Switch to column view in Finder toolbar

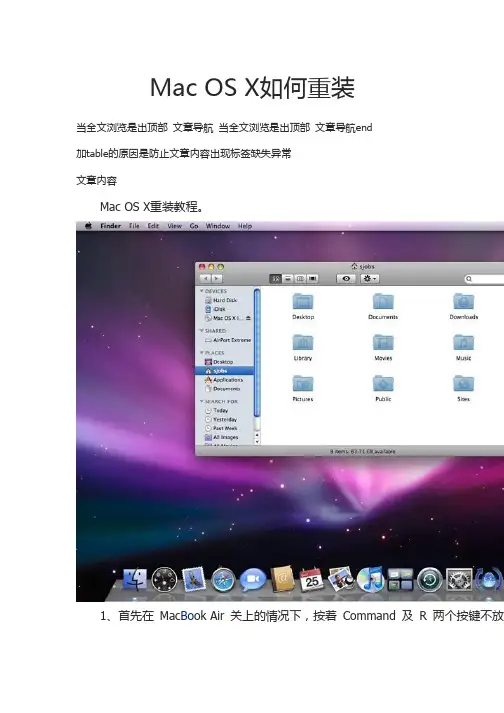(x=300, y=278)
